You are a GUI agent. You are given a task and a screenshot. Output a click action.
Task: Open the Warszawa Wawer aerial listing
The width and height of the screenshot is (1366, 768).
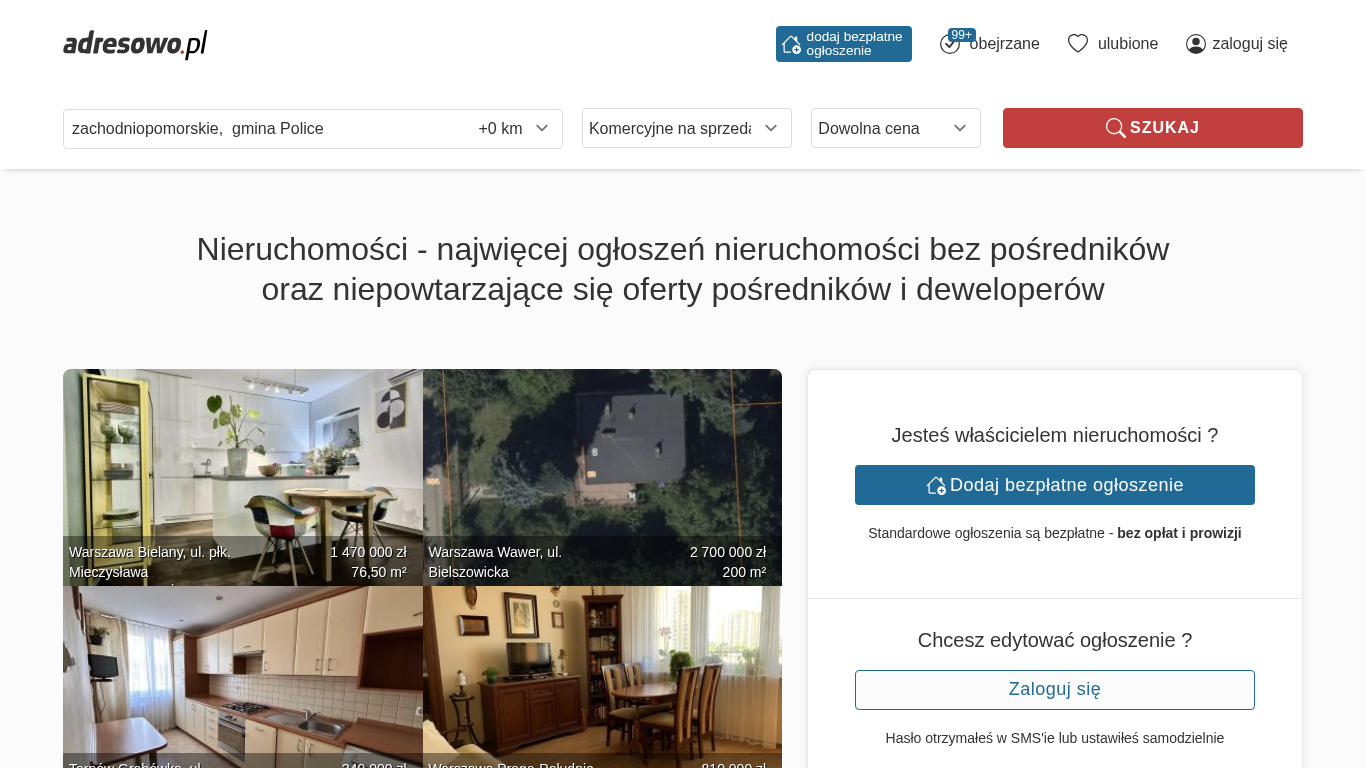click(602, 460)
